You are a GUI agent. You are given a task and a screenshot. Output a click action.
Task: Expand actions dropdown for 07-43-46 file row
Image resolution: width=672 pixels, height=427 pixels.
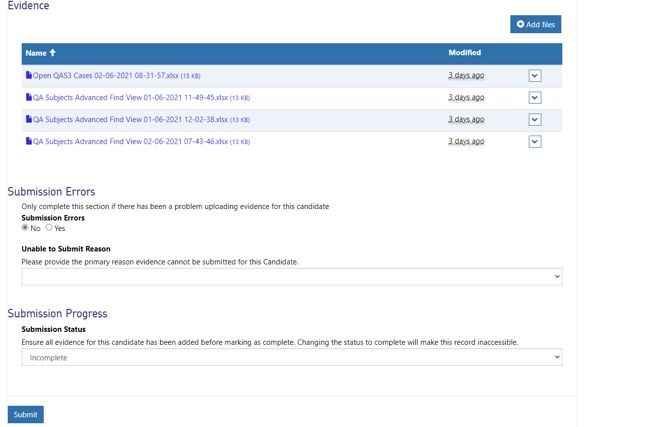point(534,141)
